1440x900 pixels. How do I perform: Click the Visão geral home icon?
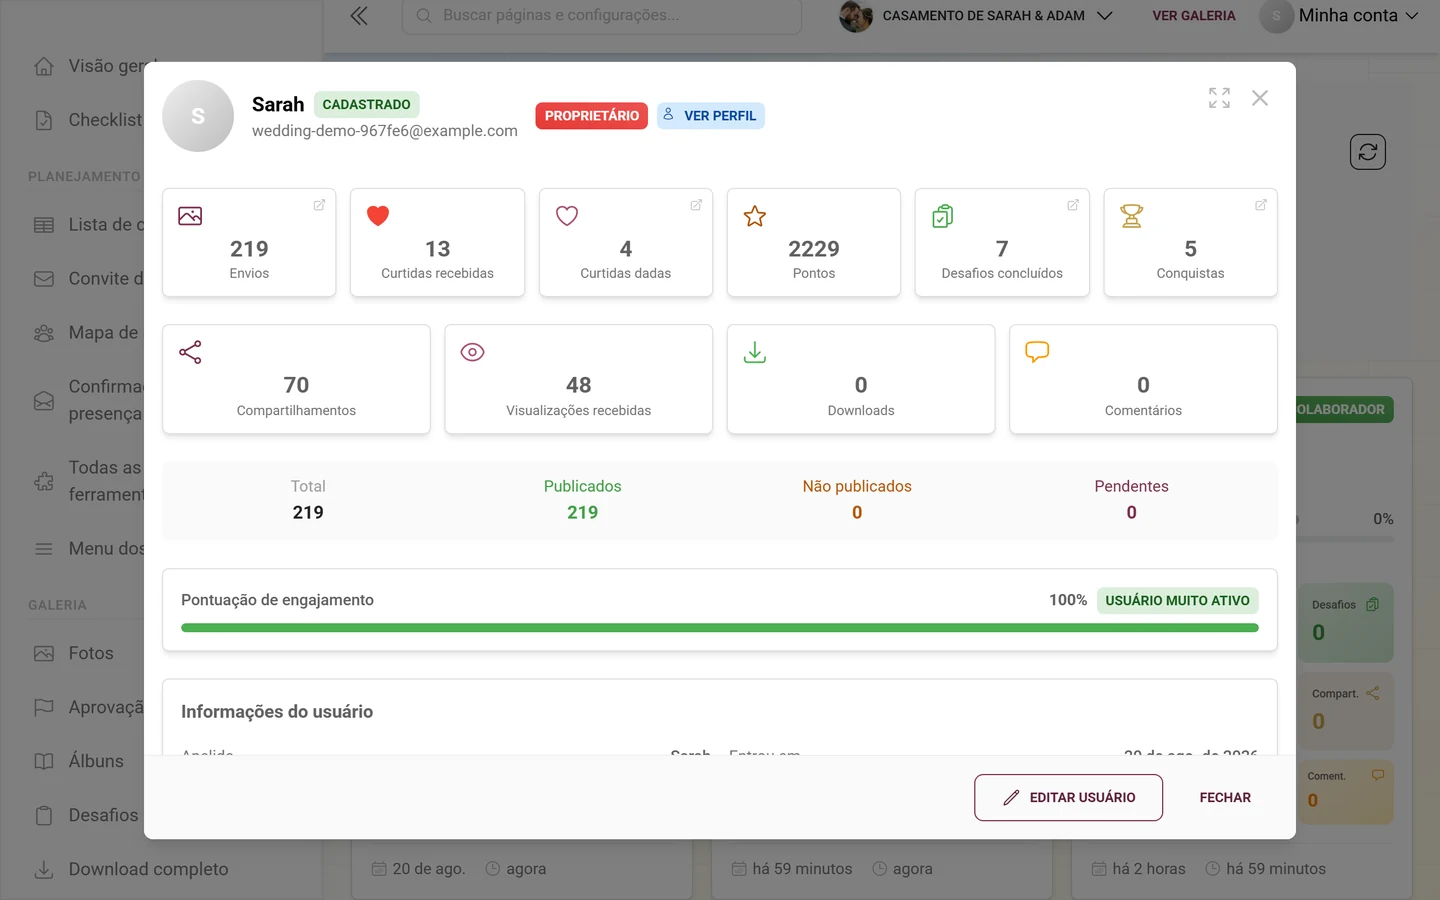click(44, 66)
